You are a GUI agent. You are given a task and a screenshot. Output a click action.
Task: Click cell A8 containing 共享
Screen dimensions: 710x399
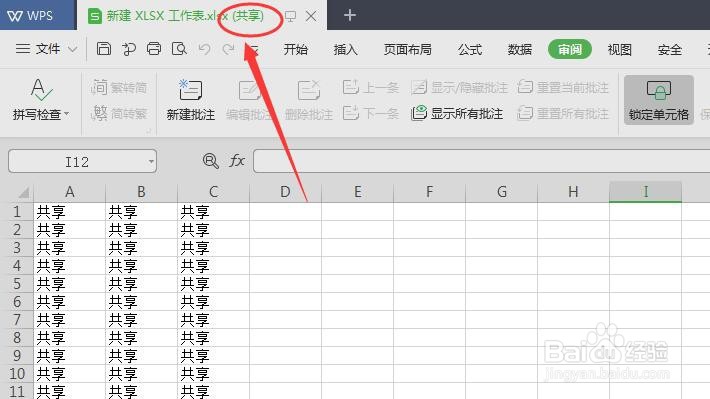click(x=69, y=337)
